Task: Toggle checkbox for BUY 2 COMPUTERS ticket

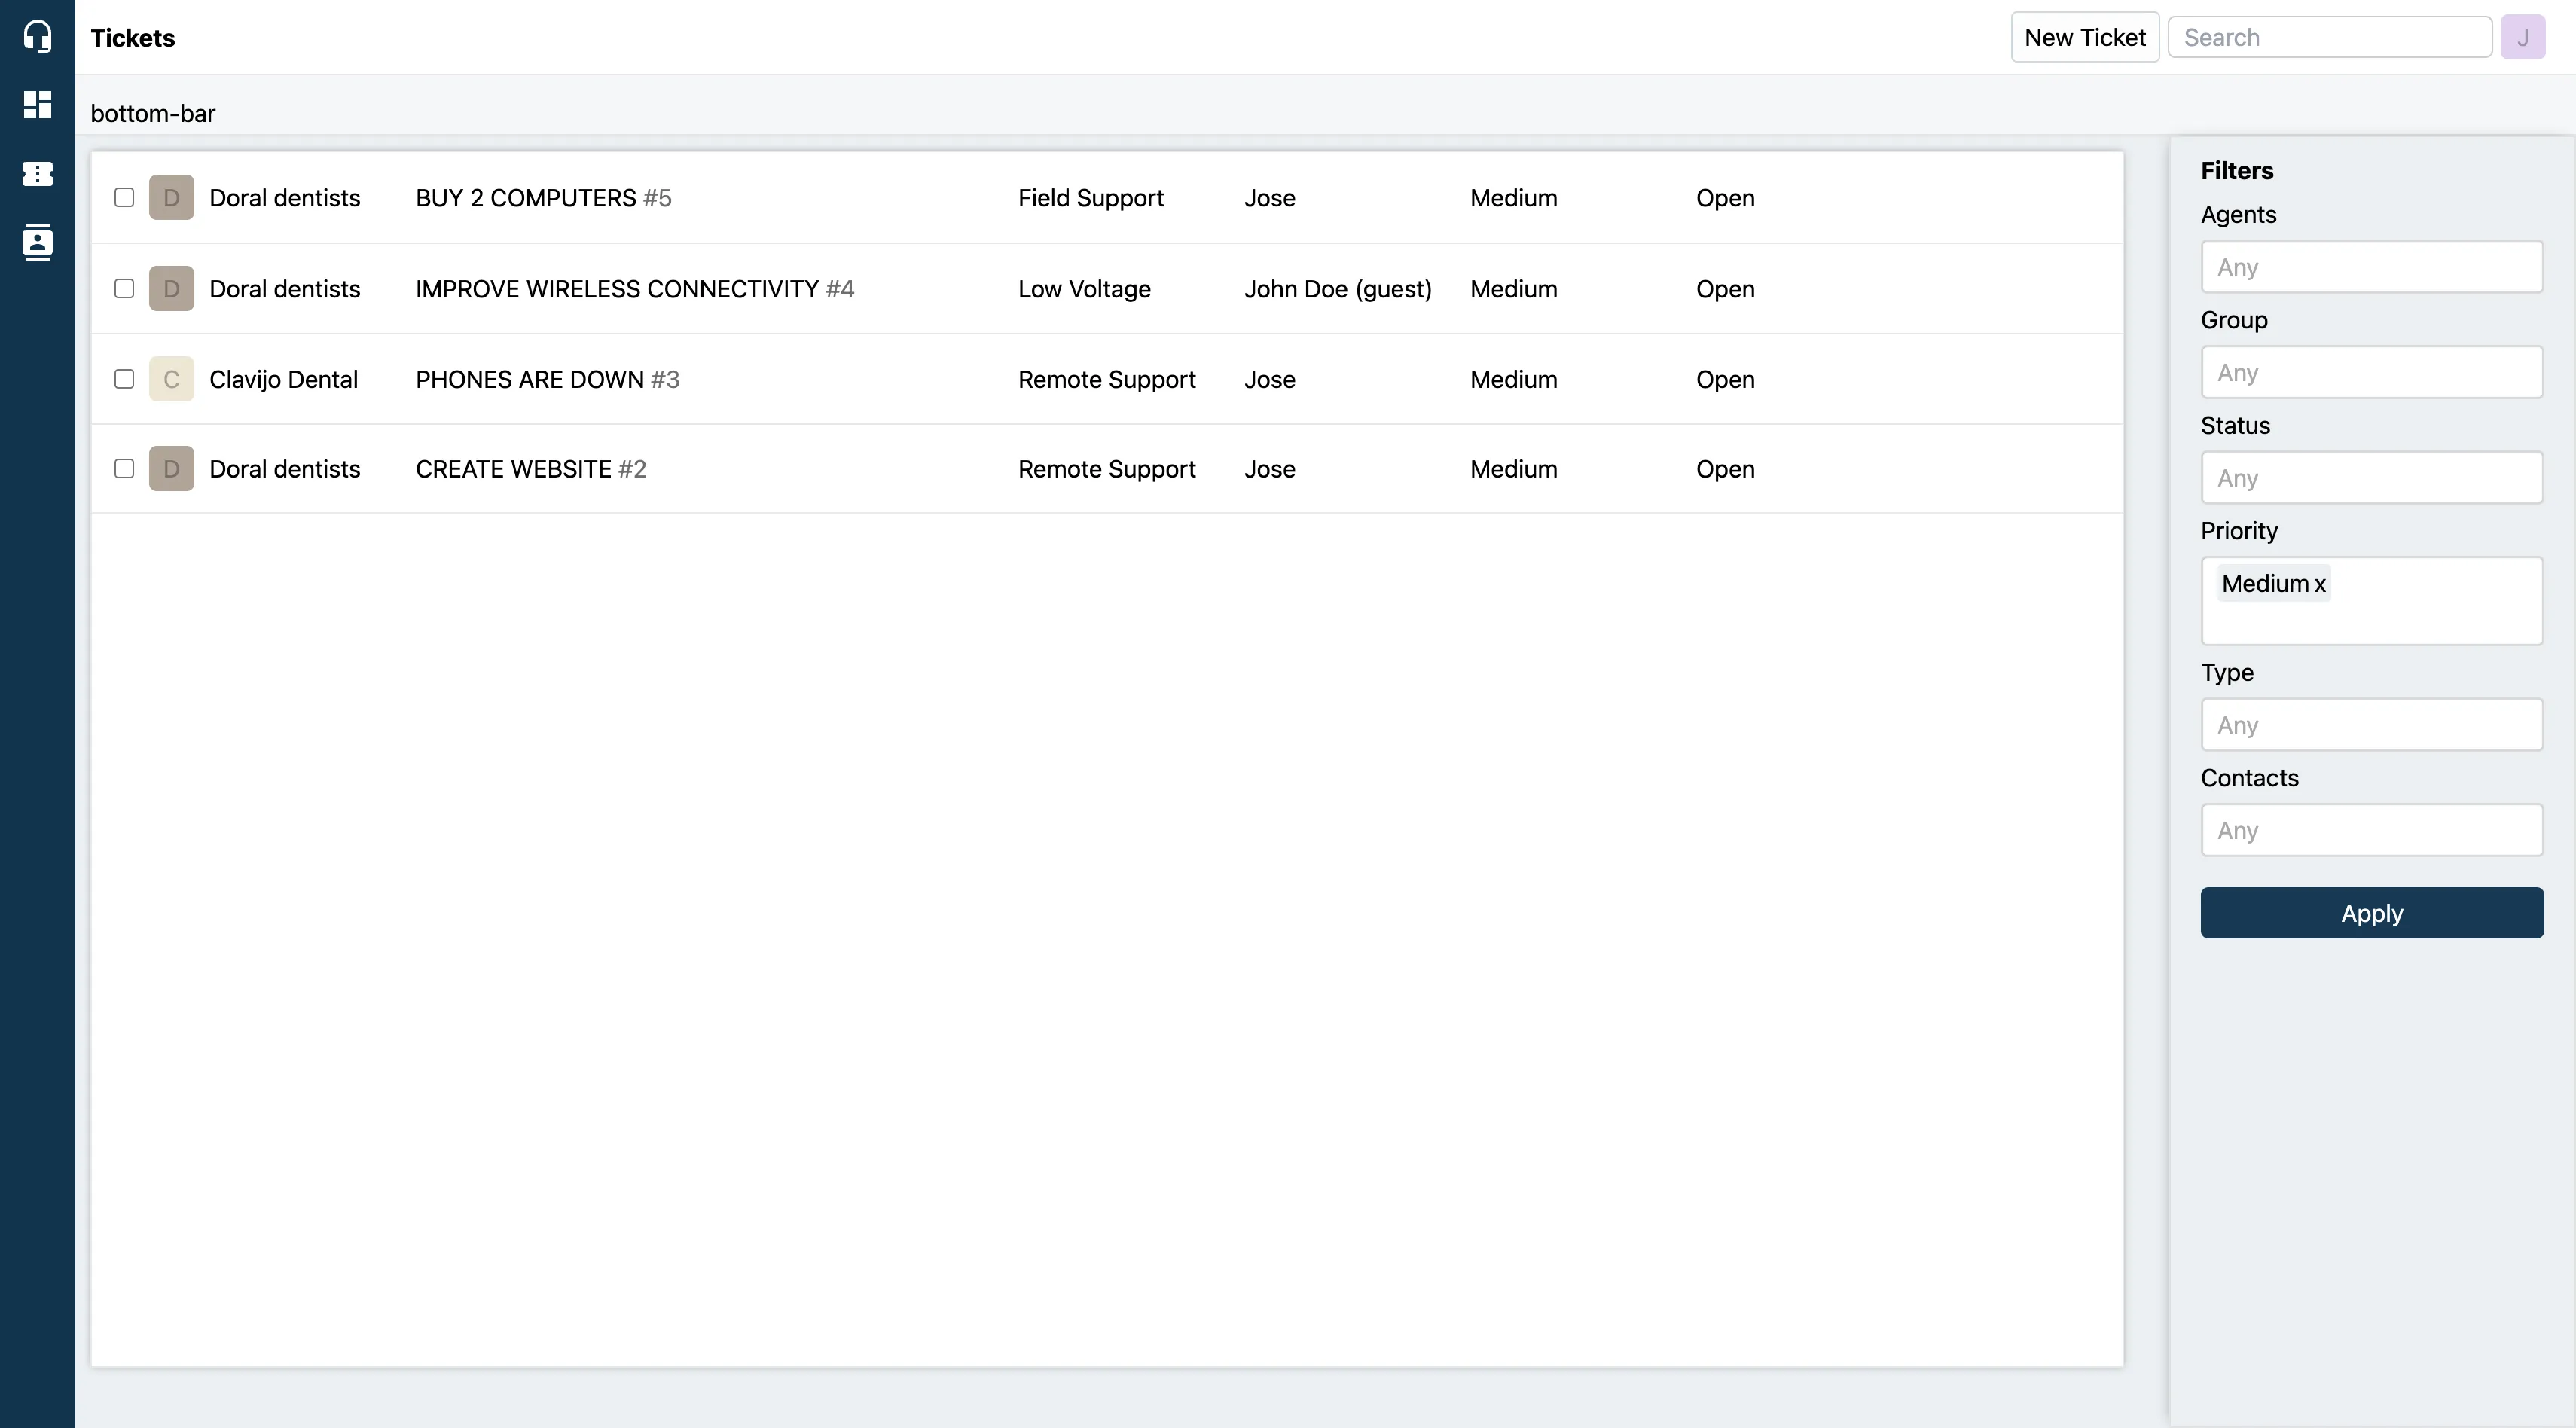Action: [125, 195]
